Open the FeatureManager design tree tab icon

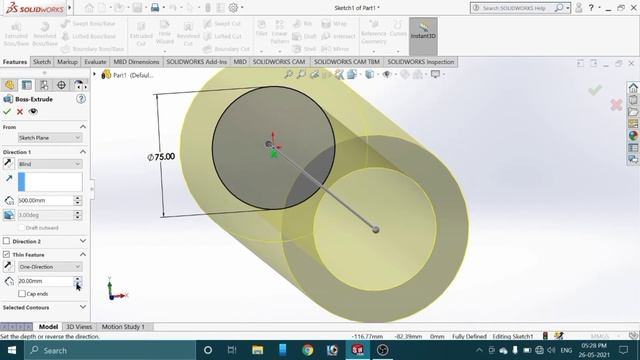tap(9, 85)
